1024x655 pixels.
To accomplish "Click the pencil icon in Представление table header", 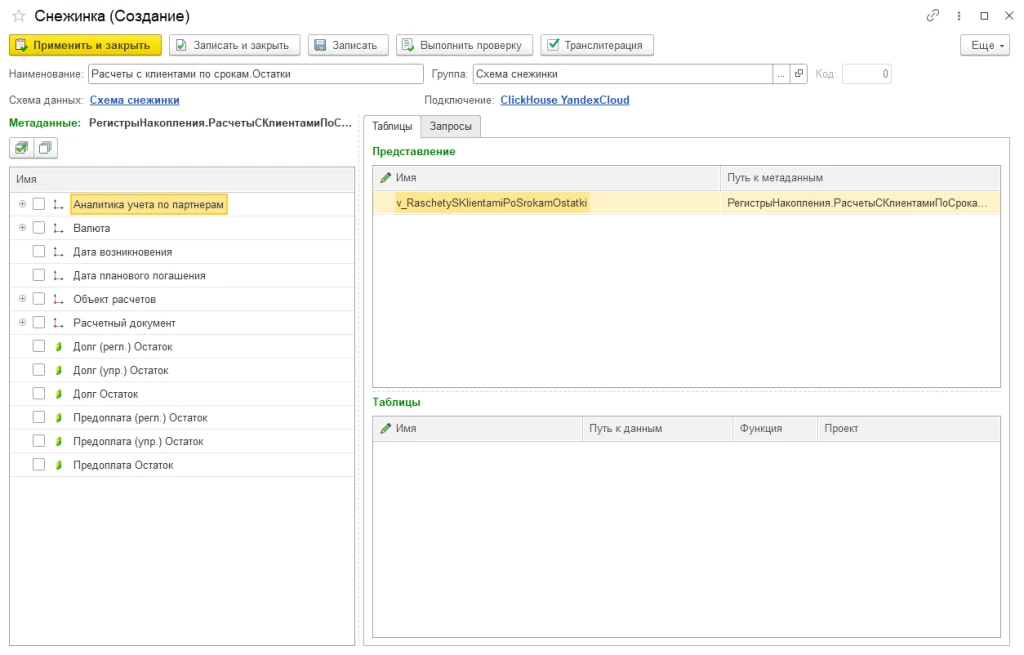I will 385,178.
